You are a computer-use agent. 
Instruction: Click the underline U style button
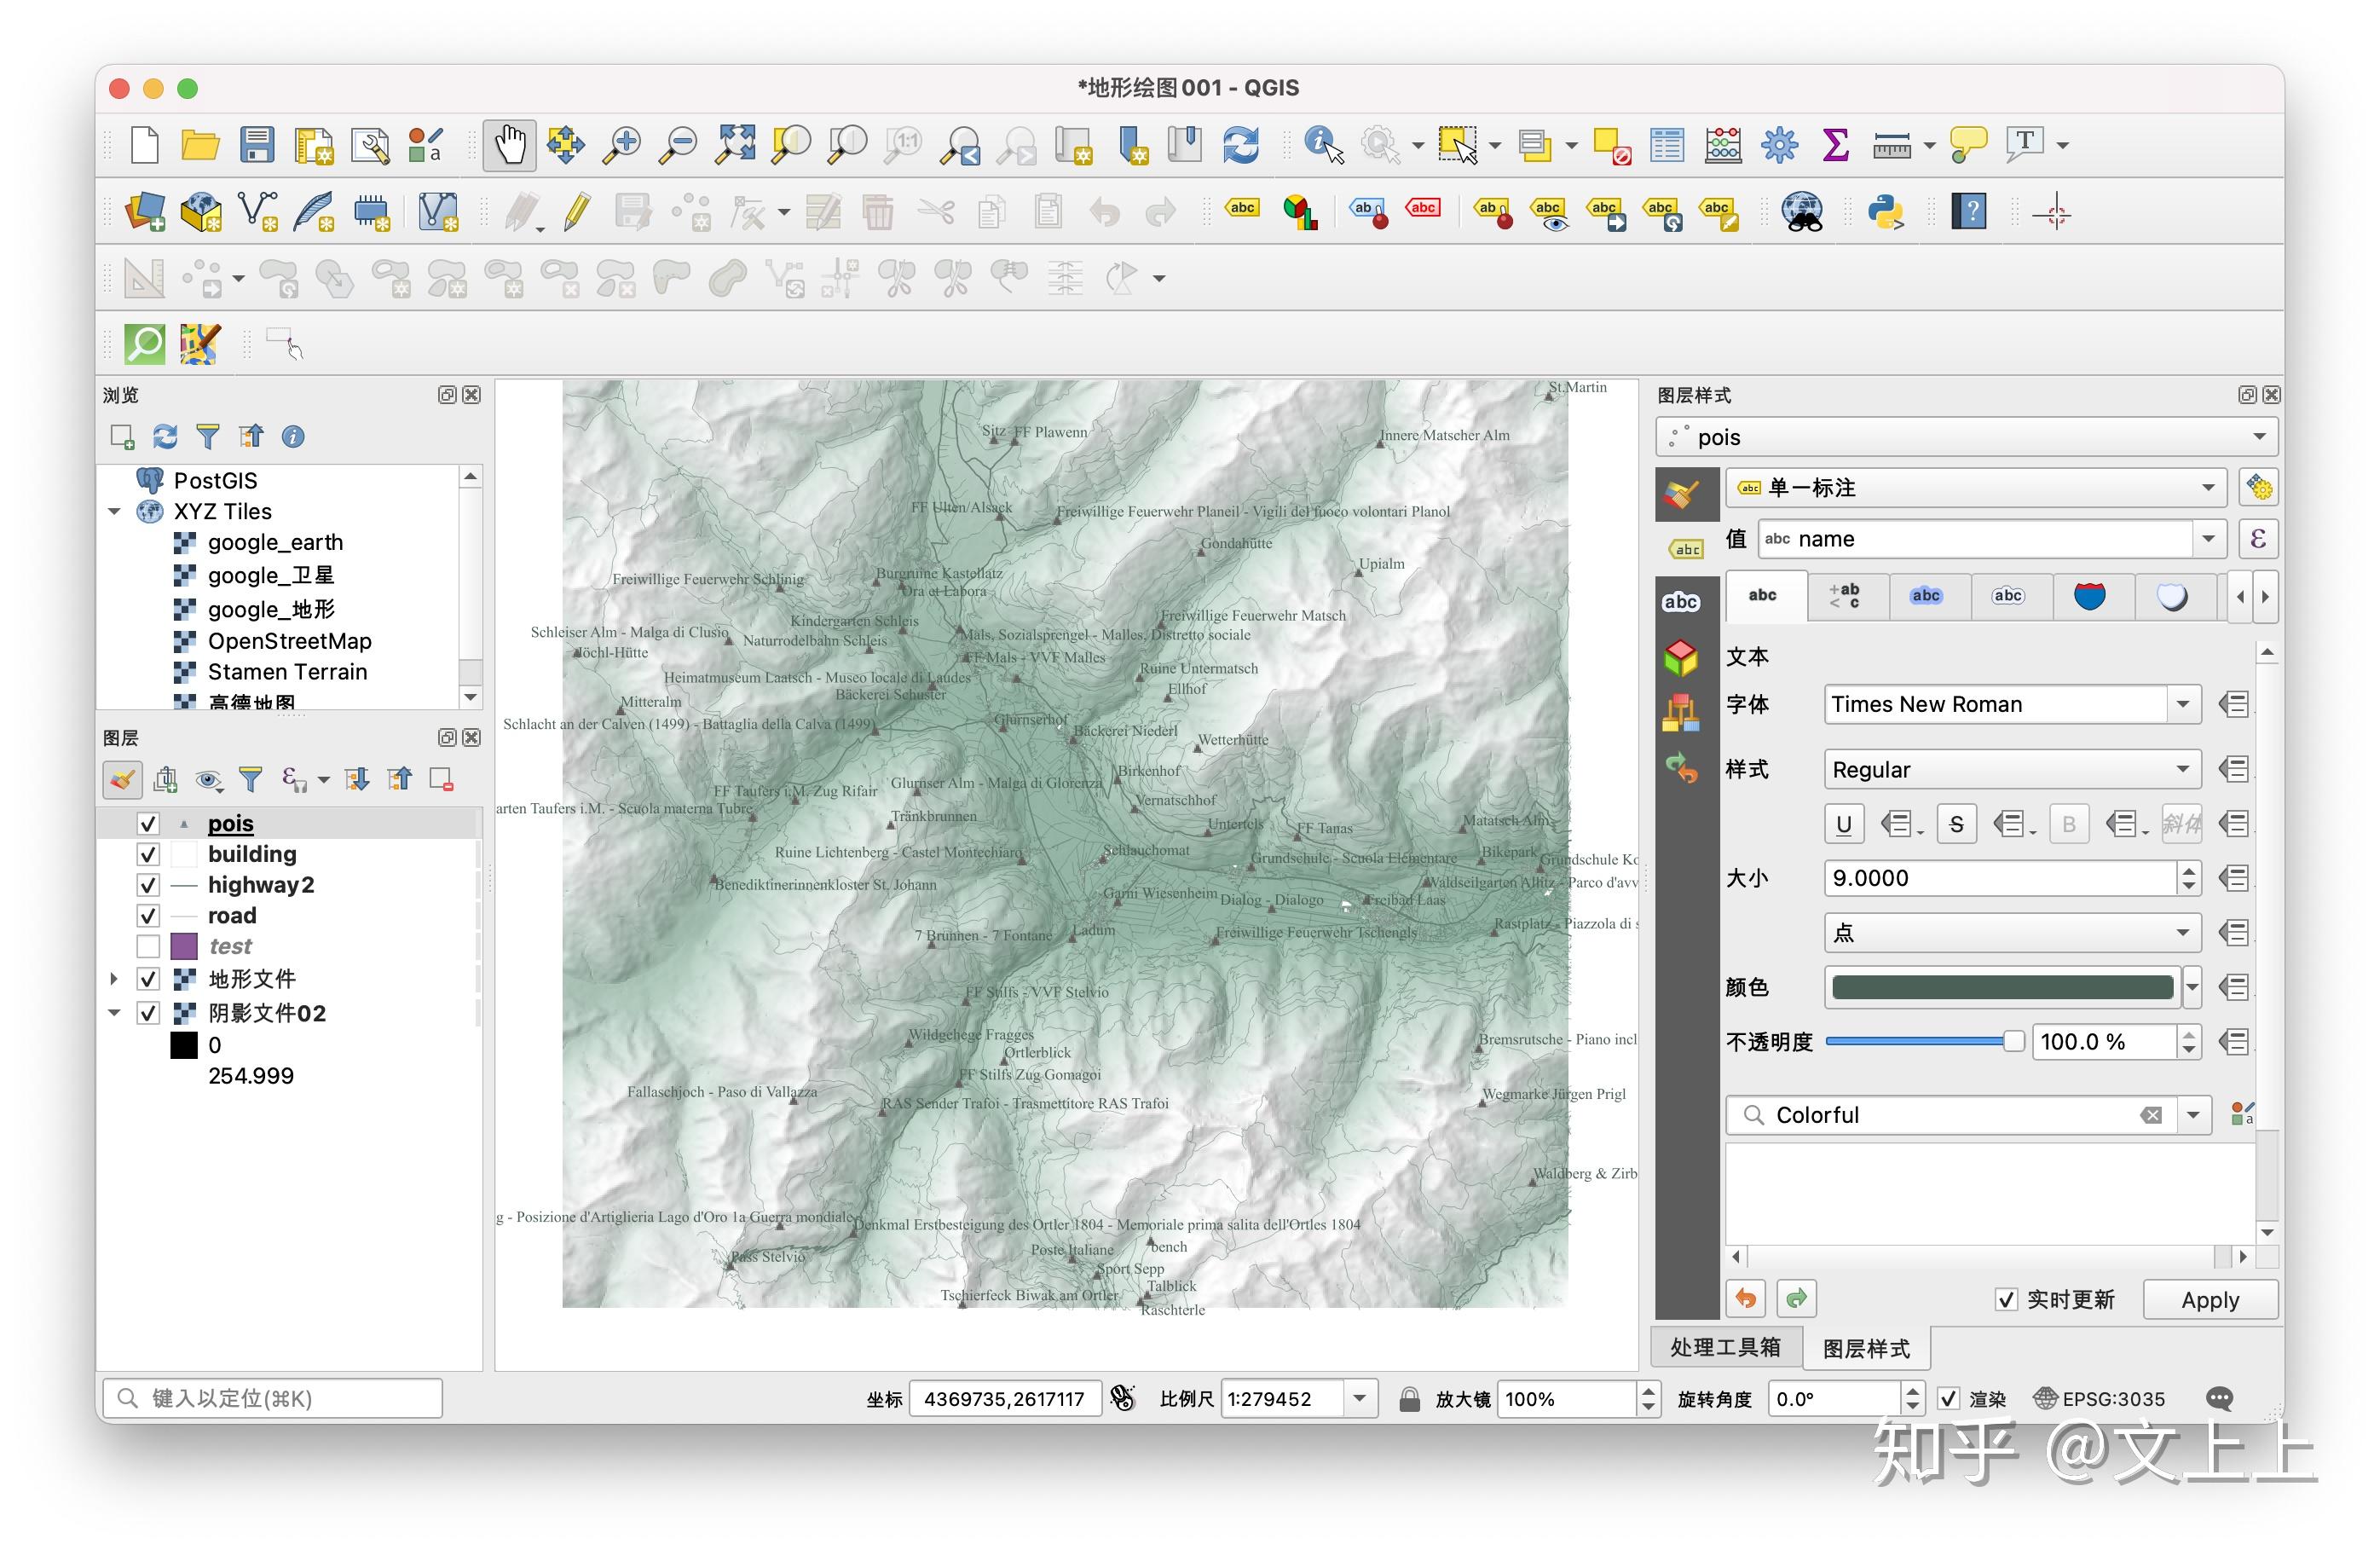[x=1844, y=825]
